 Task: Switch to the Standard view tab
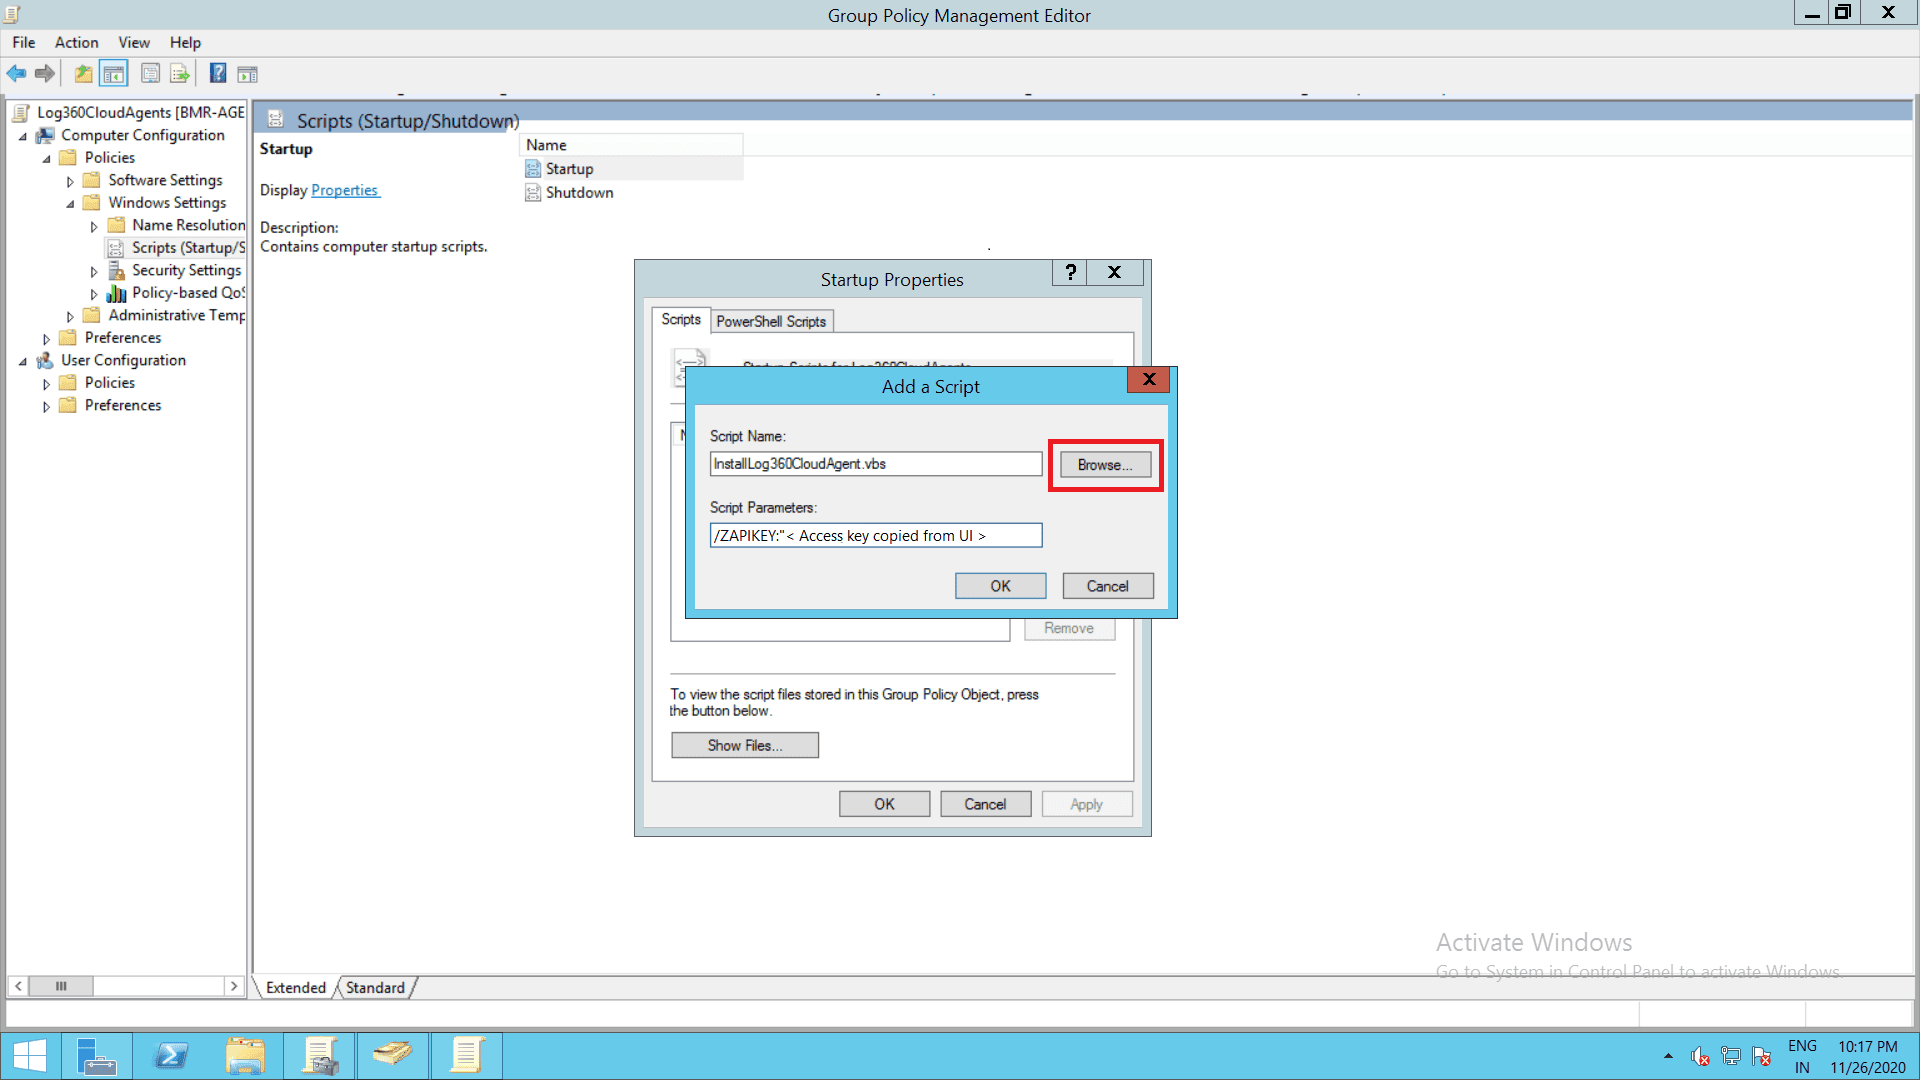click(x=374, y=987)
